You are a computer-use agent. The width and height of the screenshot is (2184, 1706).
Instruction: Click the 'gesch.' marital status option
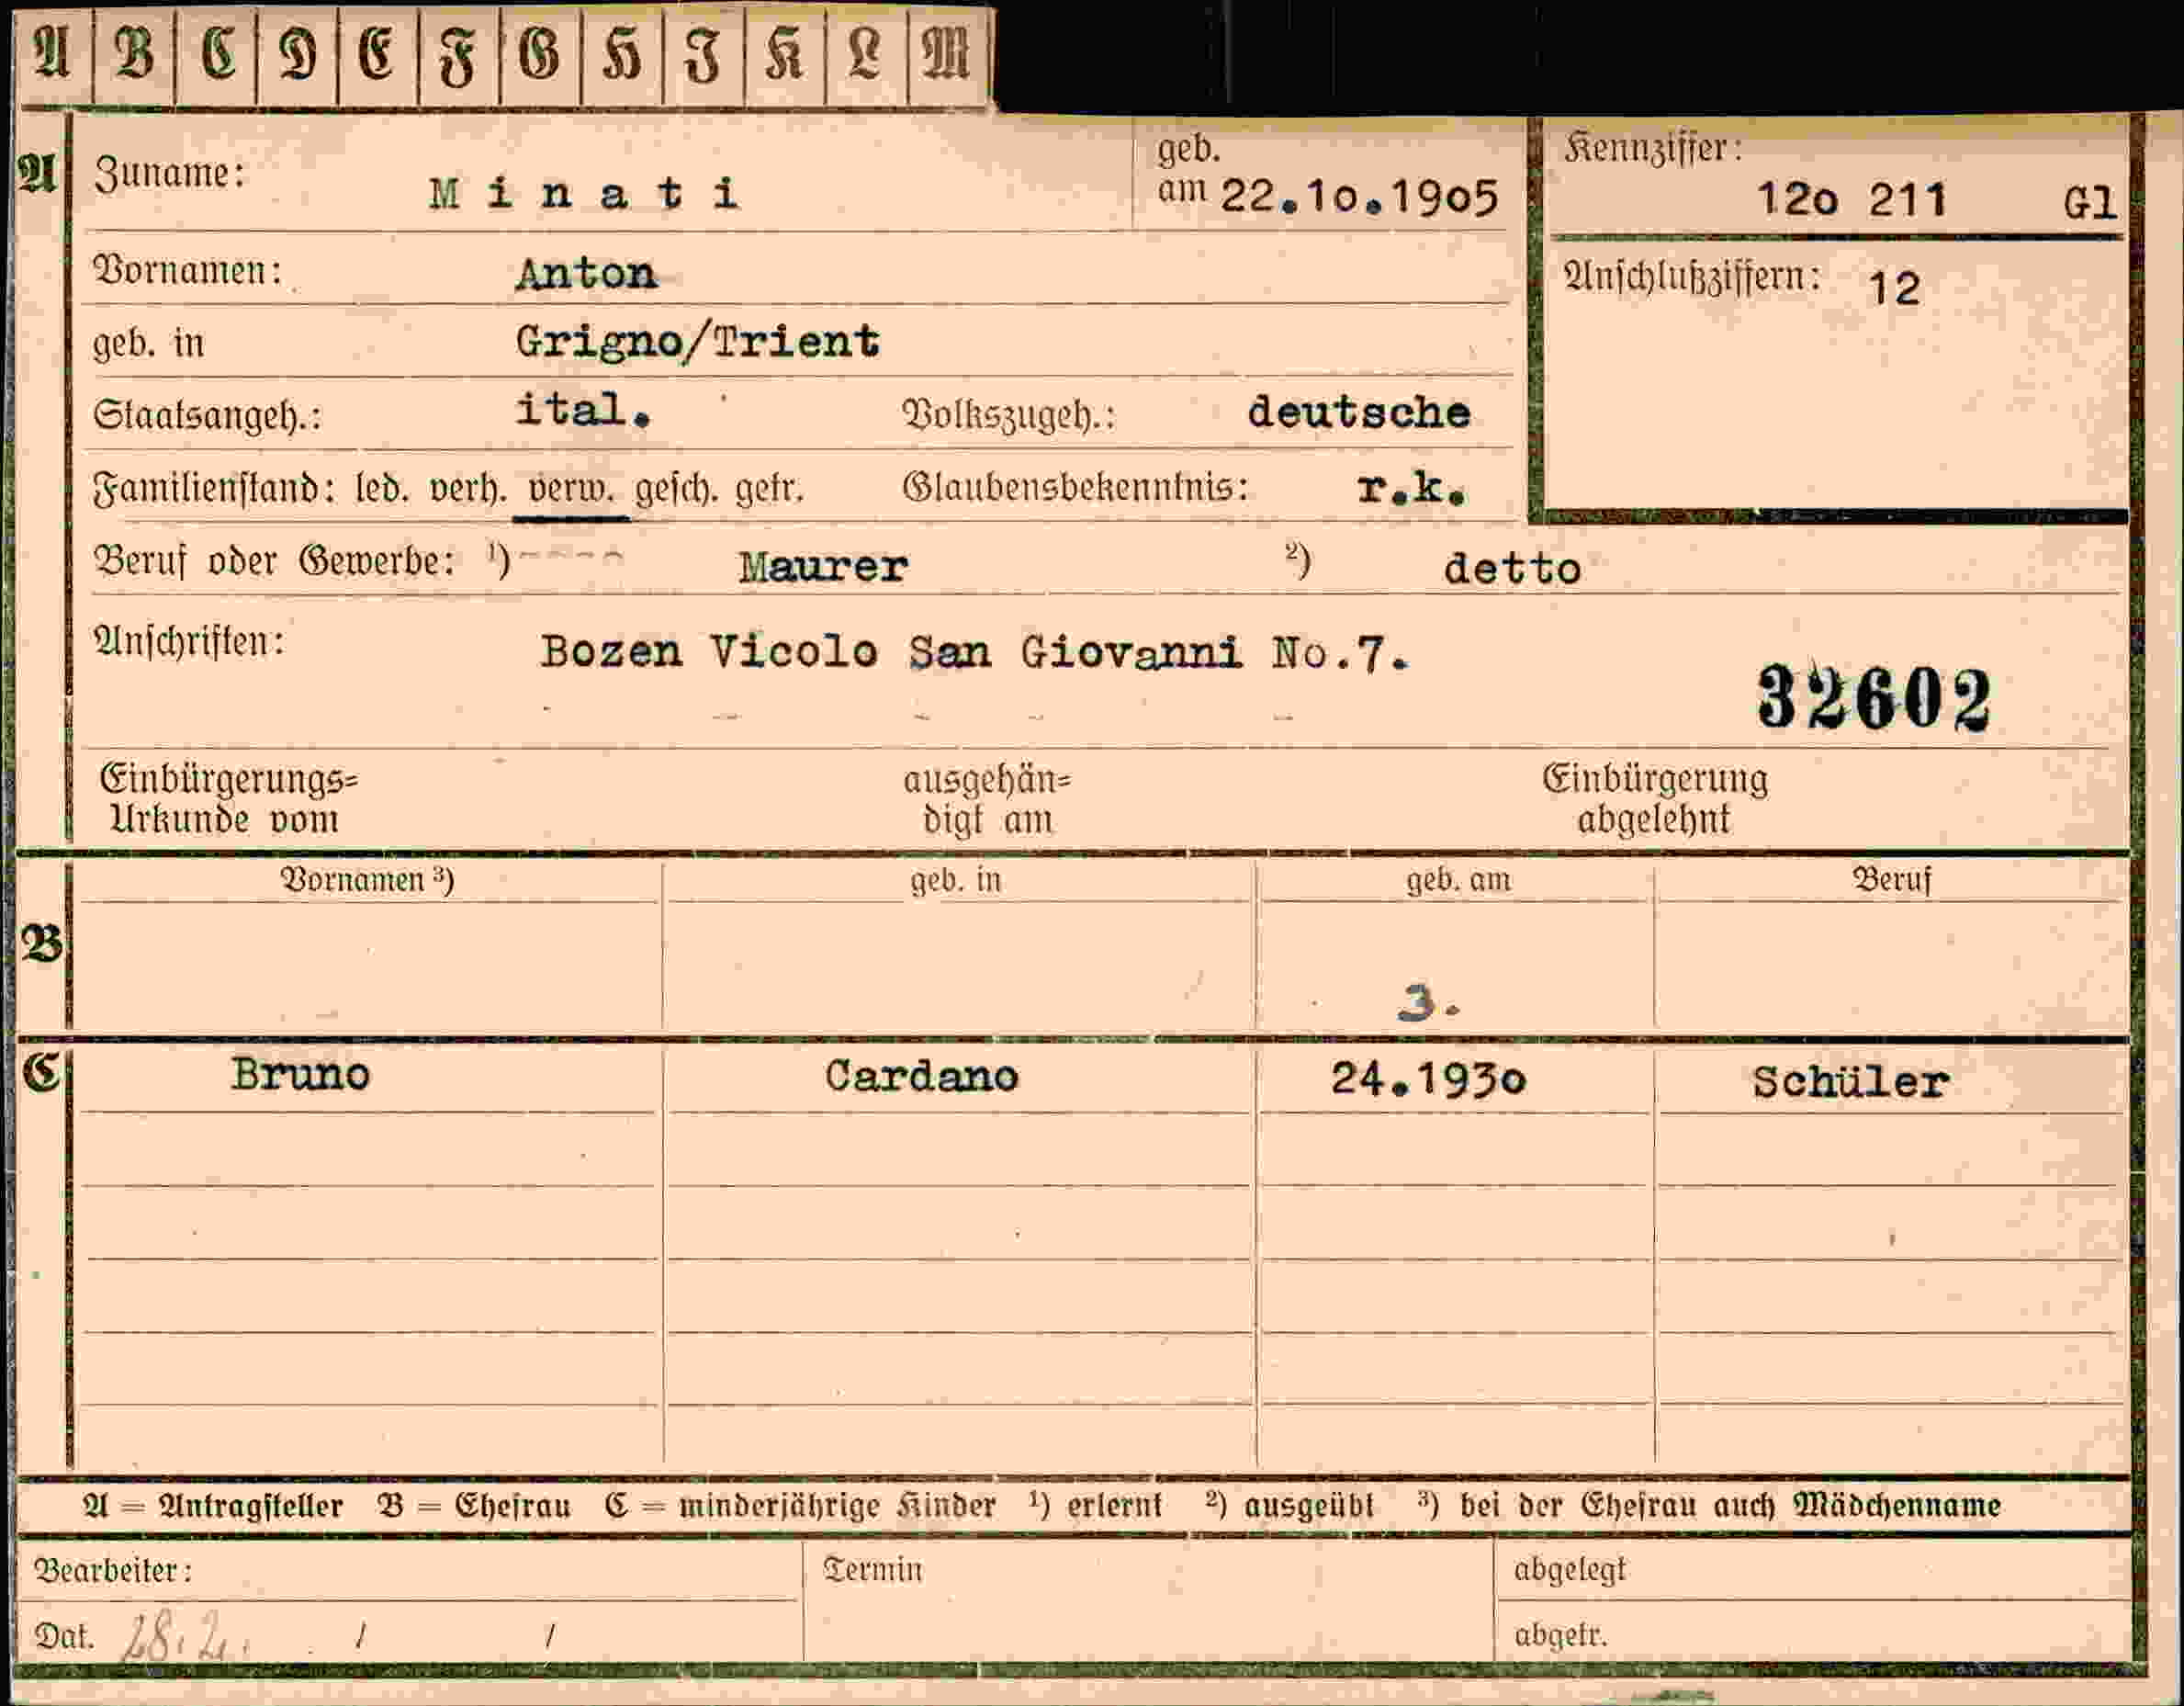coord(677,490)
